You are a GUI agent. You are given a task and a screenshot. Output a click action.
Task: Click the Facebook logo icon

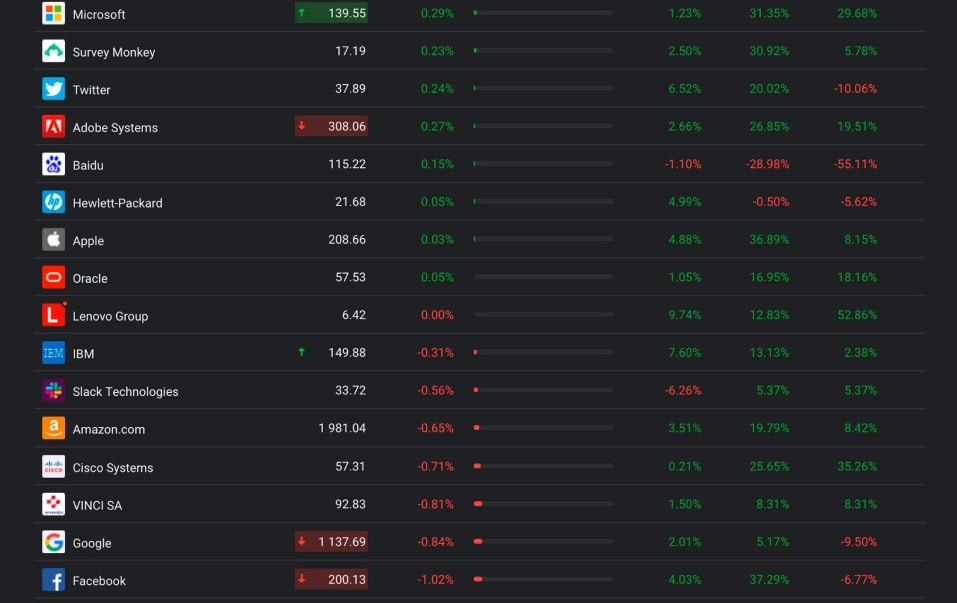tap(53, 580)
